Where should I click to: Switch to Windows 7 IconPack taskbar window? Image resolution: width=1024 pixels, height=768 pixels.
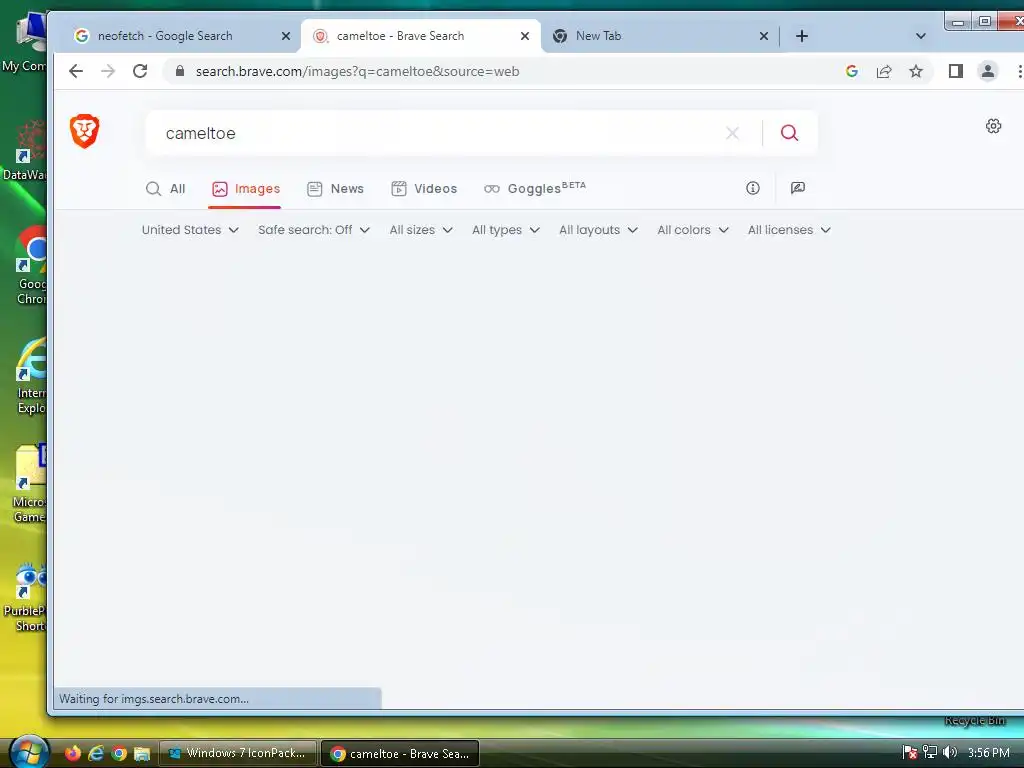tap(238, 753)
